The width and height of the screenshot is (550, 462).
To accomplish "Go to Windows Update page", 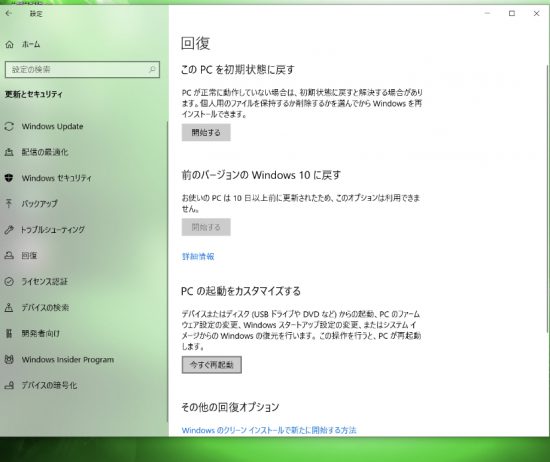I will tap(52, 126).
